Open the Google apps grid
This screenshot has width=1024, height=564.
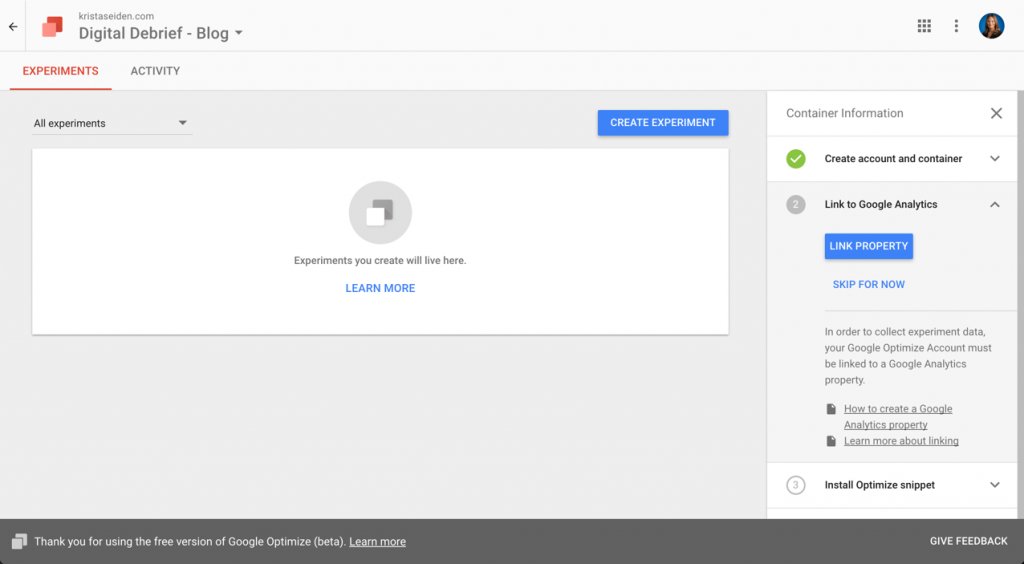[924, 26]
